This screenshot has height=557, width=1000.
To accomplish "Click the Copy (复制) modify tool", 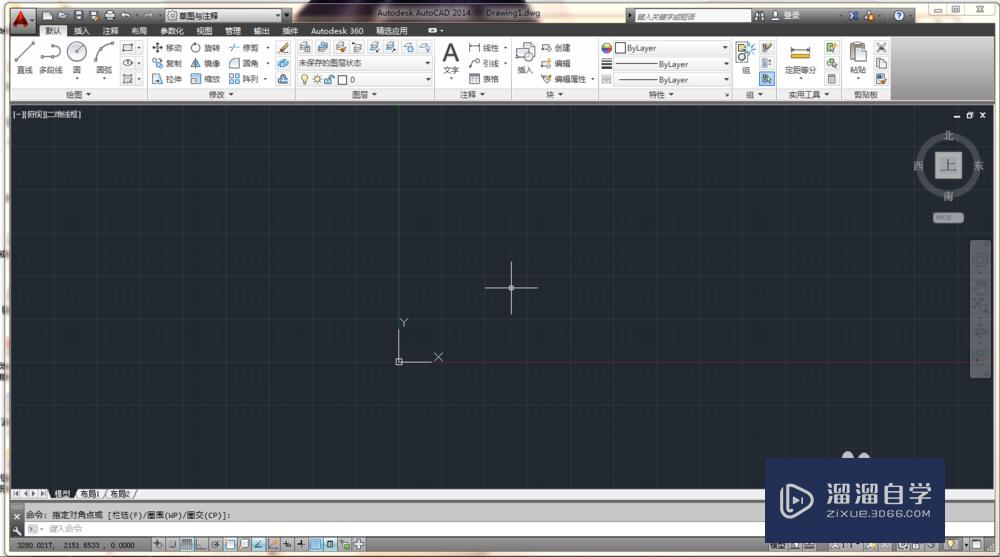I will tap(166, 63).
